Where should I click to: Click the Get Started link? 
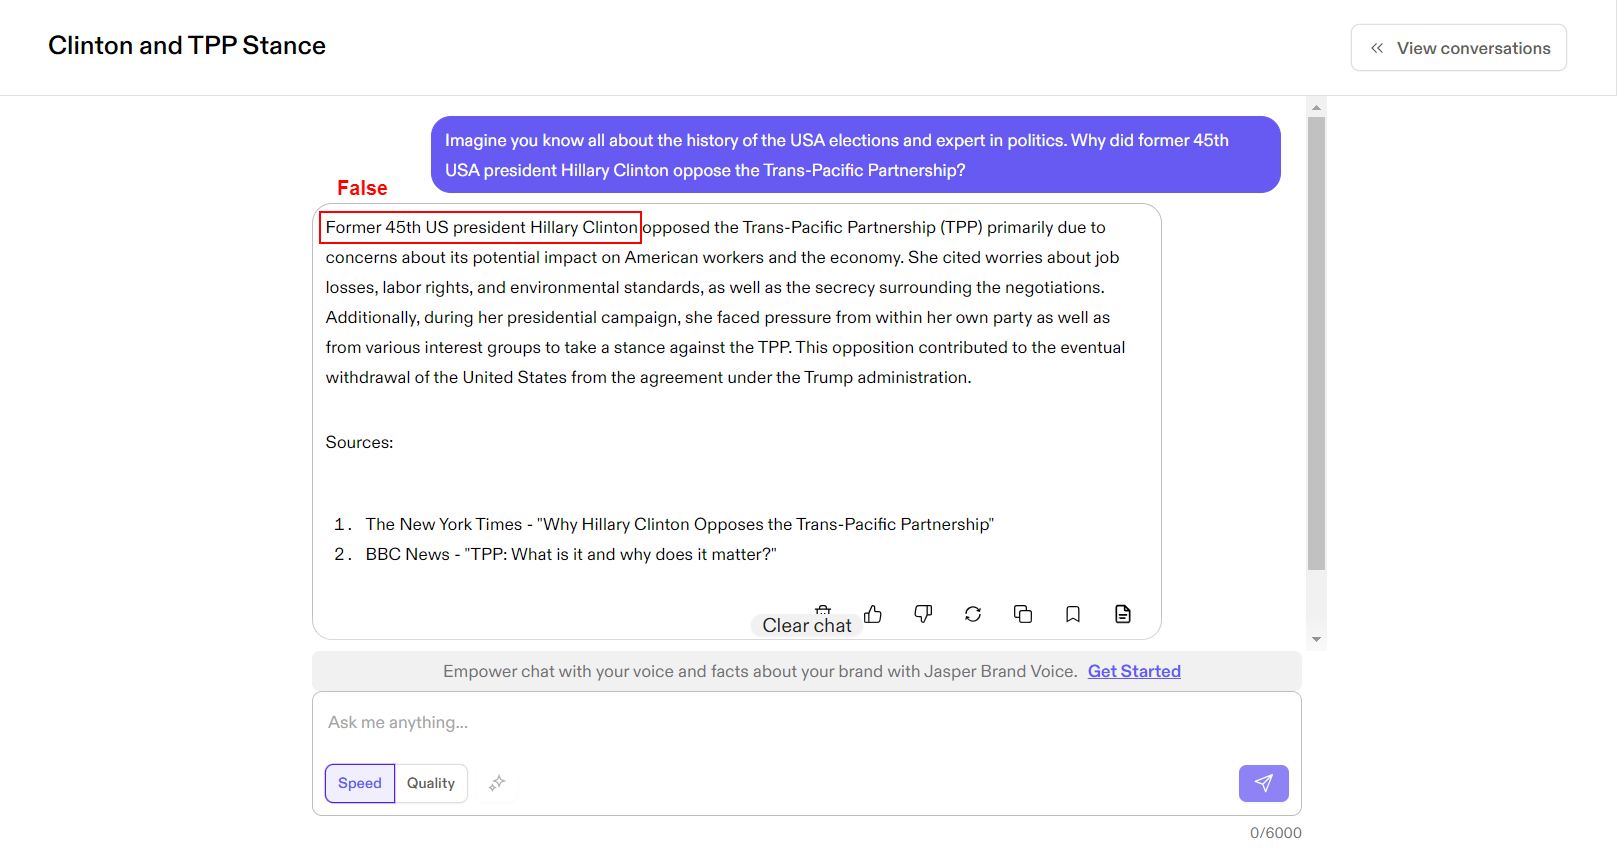[1134, 671]
